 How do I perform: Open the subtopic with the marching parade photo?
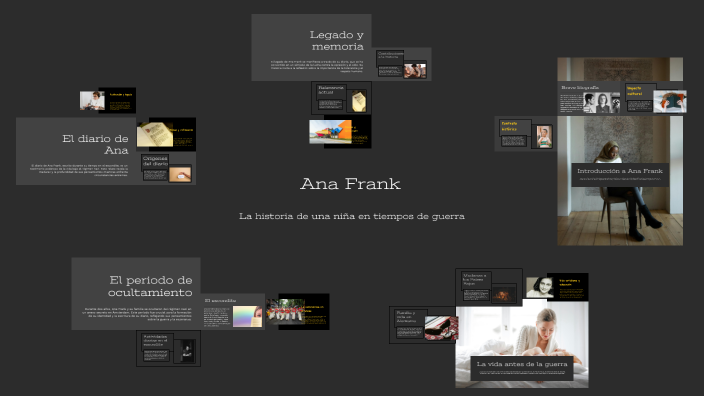pyautogui.click(x=298, y=312)
